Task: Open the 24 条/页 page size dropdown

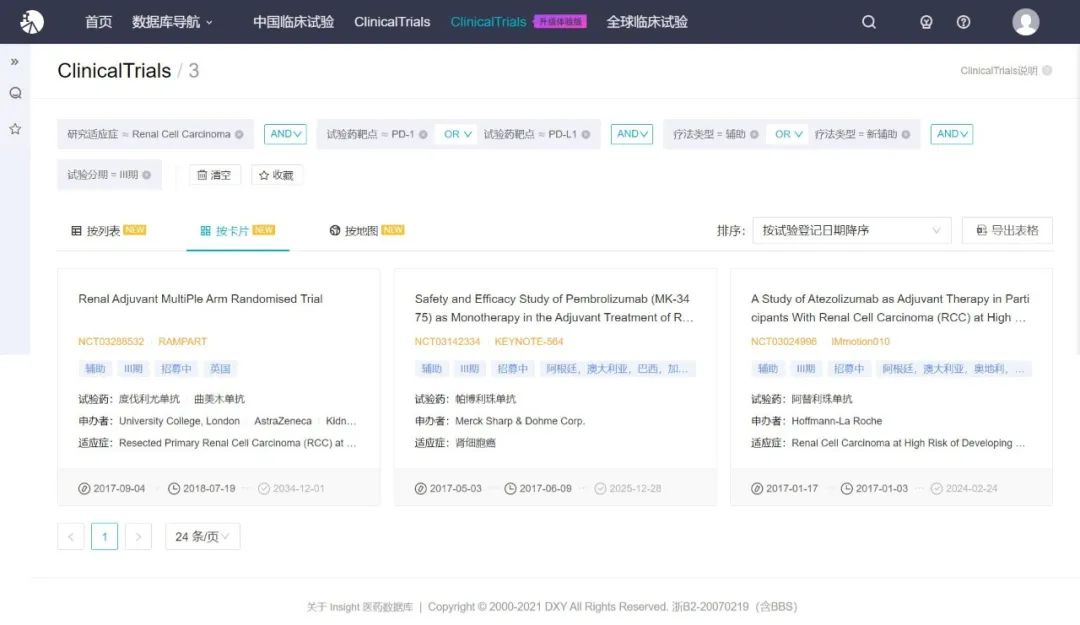Action: click(x=202, y=537)
